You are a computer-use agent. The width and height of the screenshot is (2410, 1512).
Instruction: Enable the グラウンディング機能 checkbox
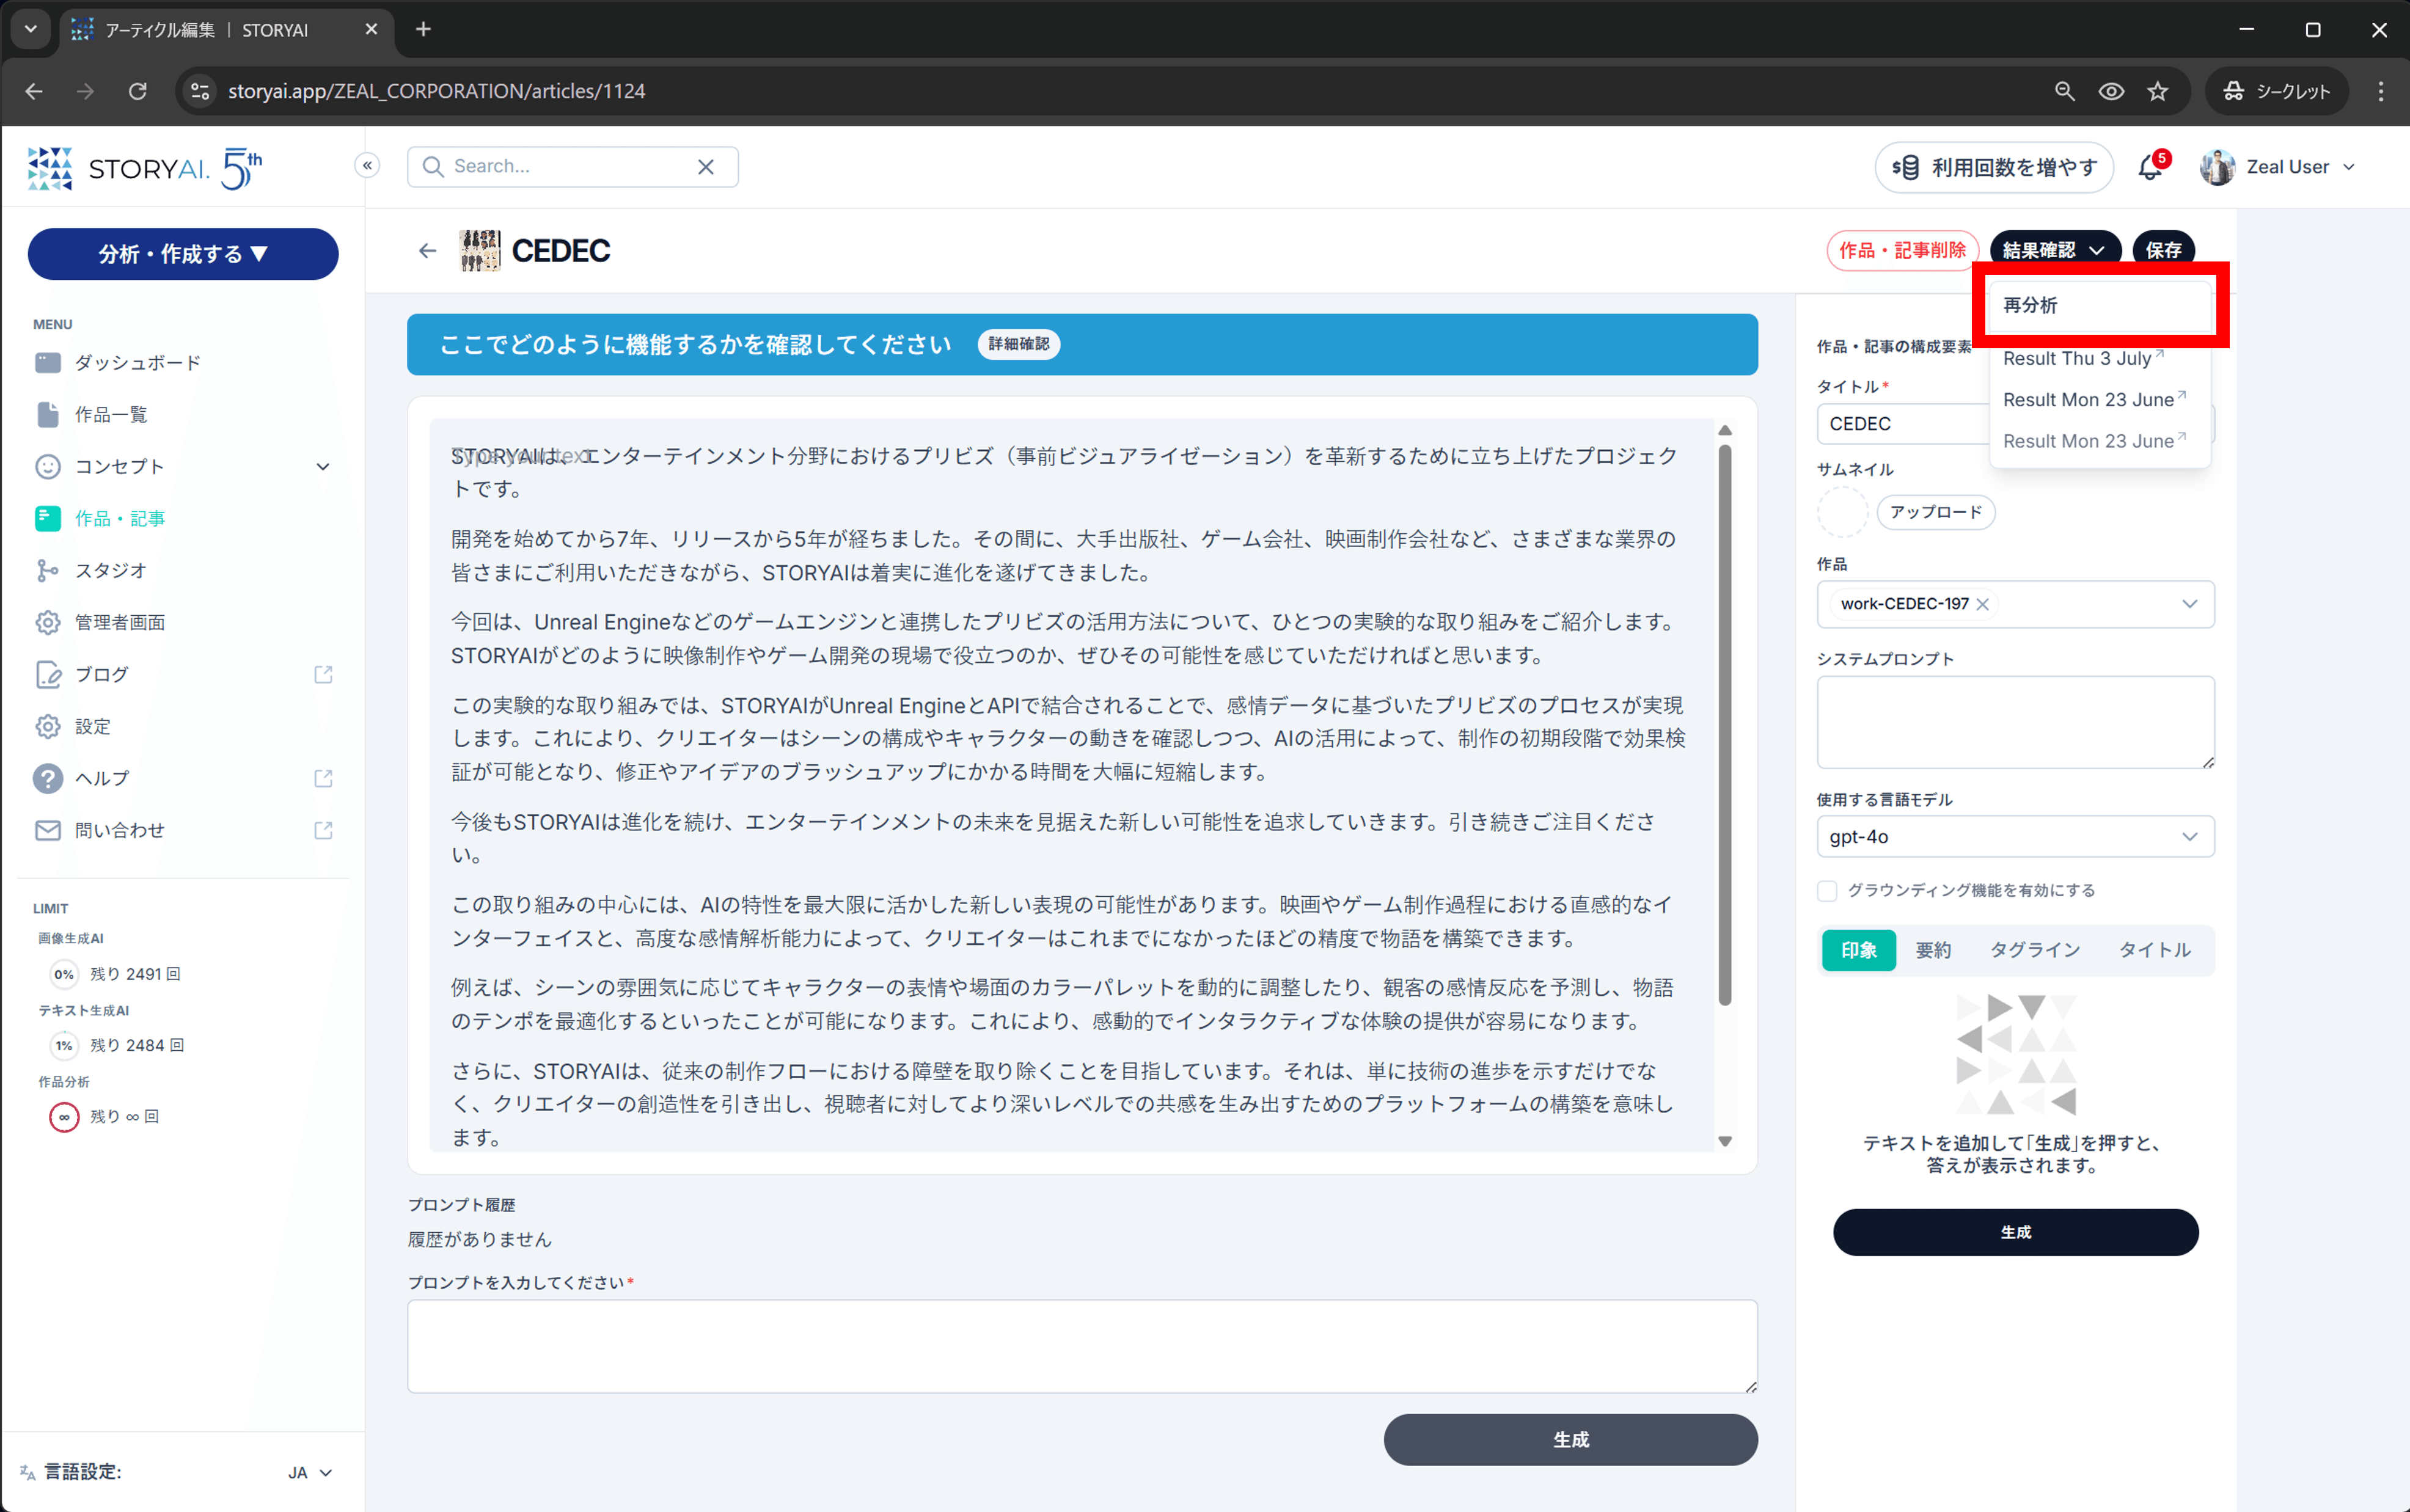tap(1827, 891)
